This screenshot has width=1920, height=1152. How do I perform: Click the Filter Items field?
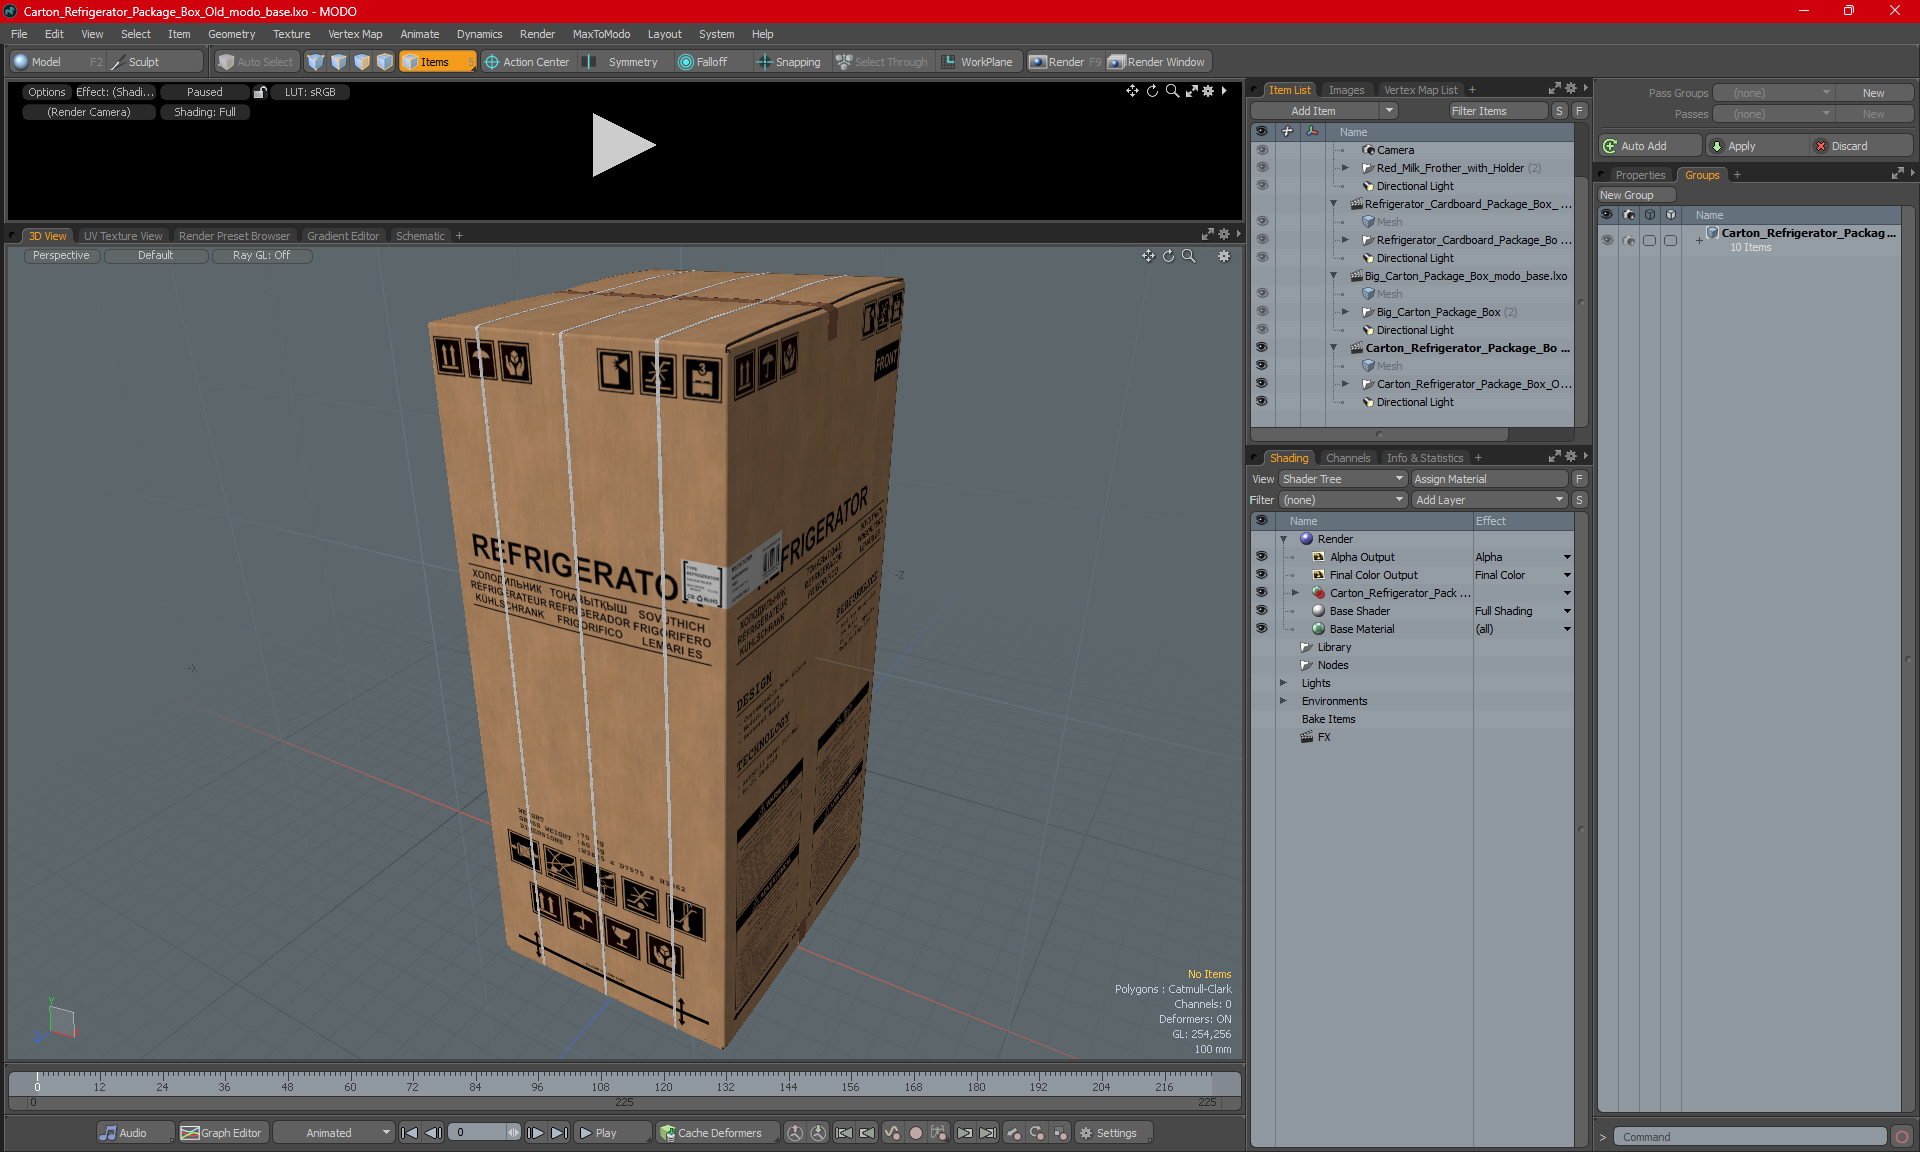1497,111
